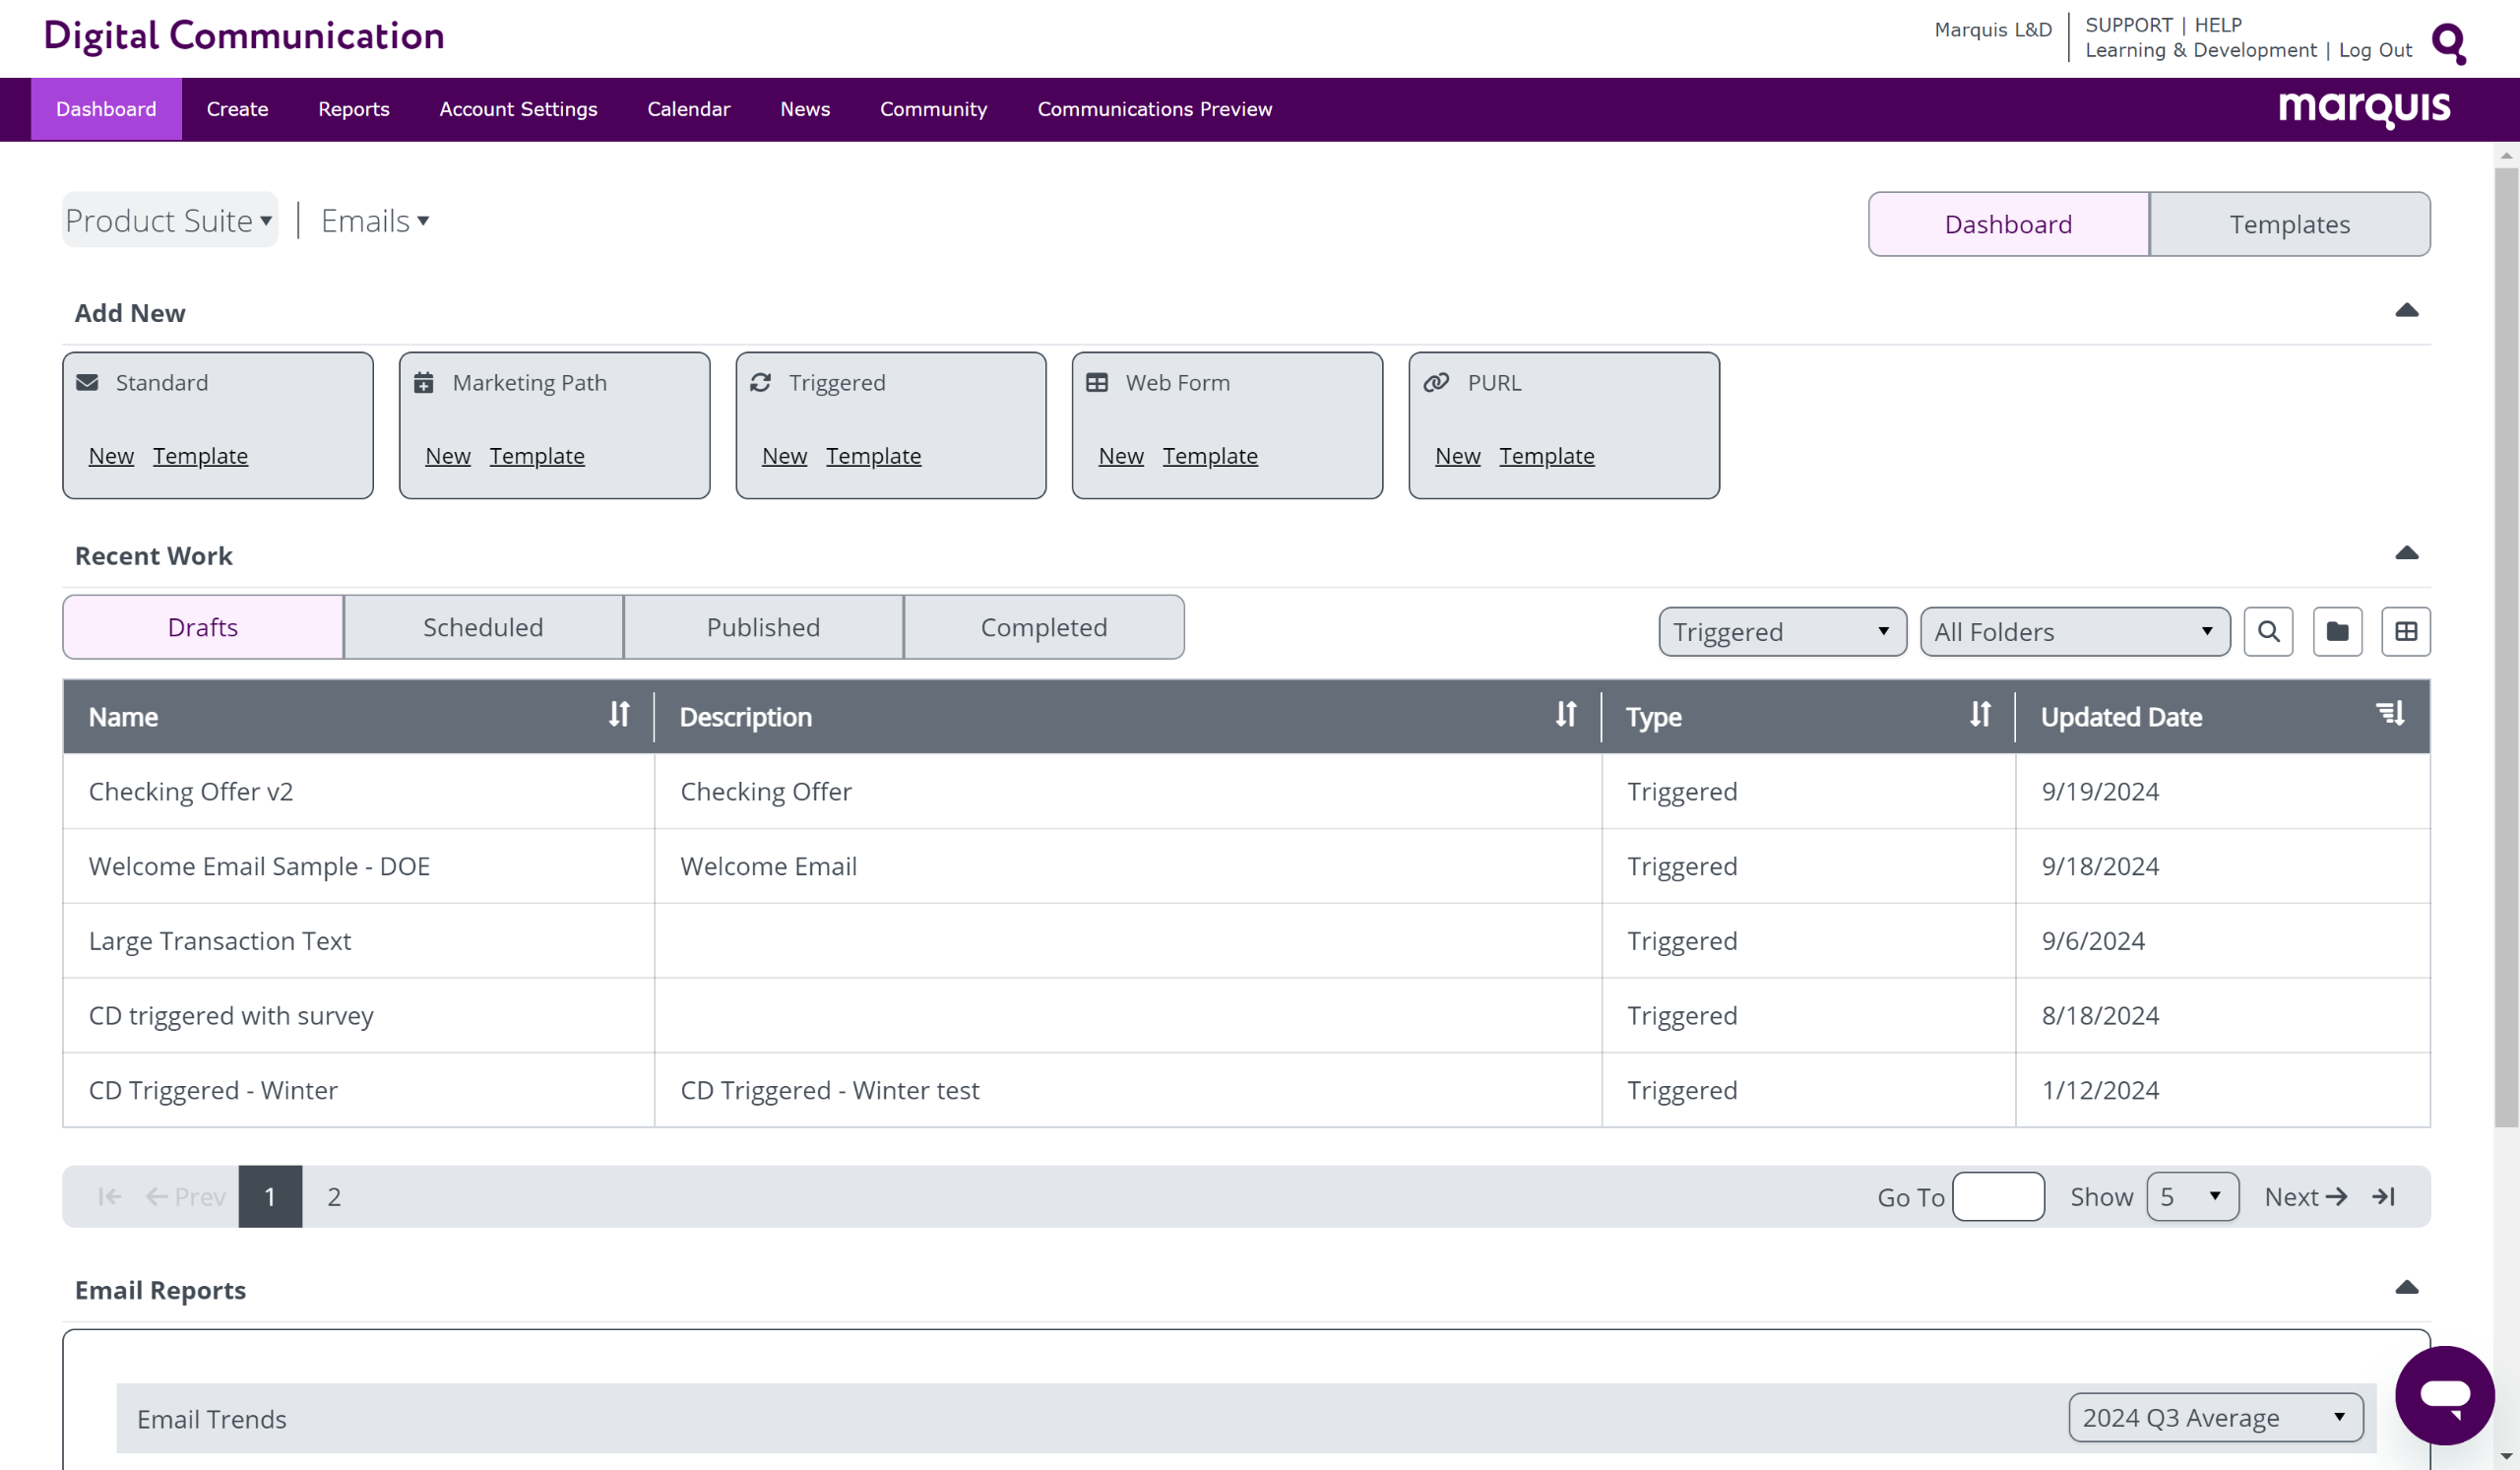Open the chat bubble widget
Screen dimensions: 2520x1470
tap(2443, 1394)
